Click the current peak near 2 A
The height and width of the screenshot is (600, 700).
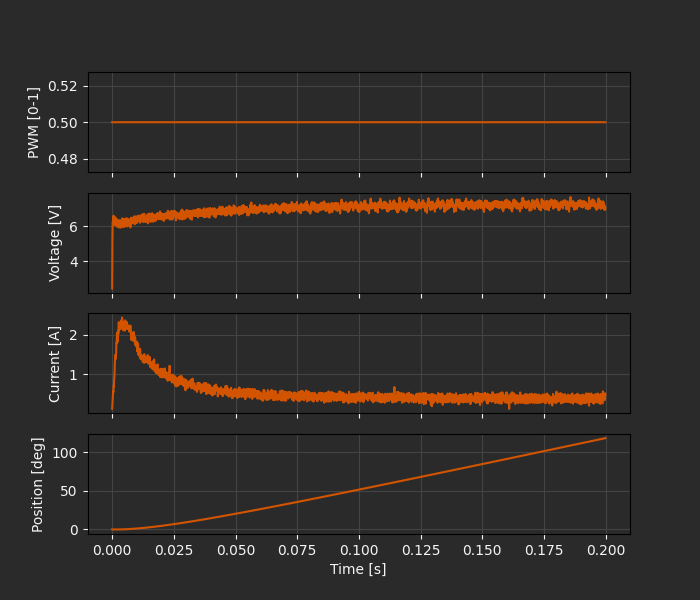(122, 322)
